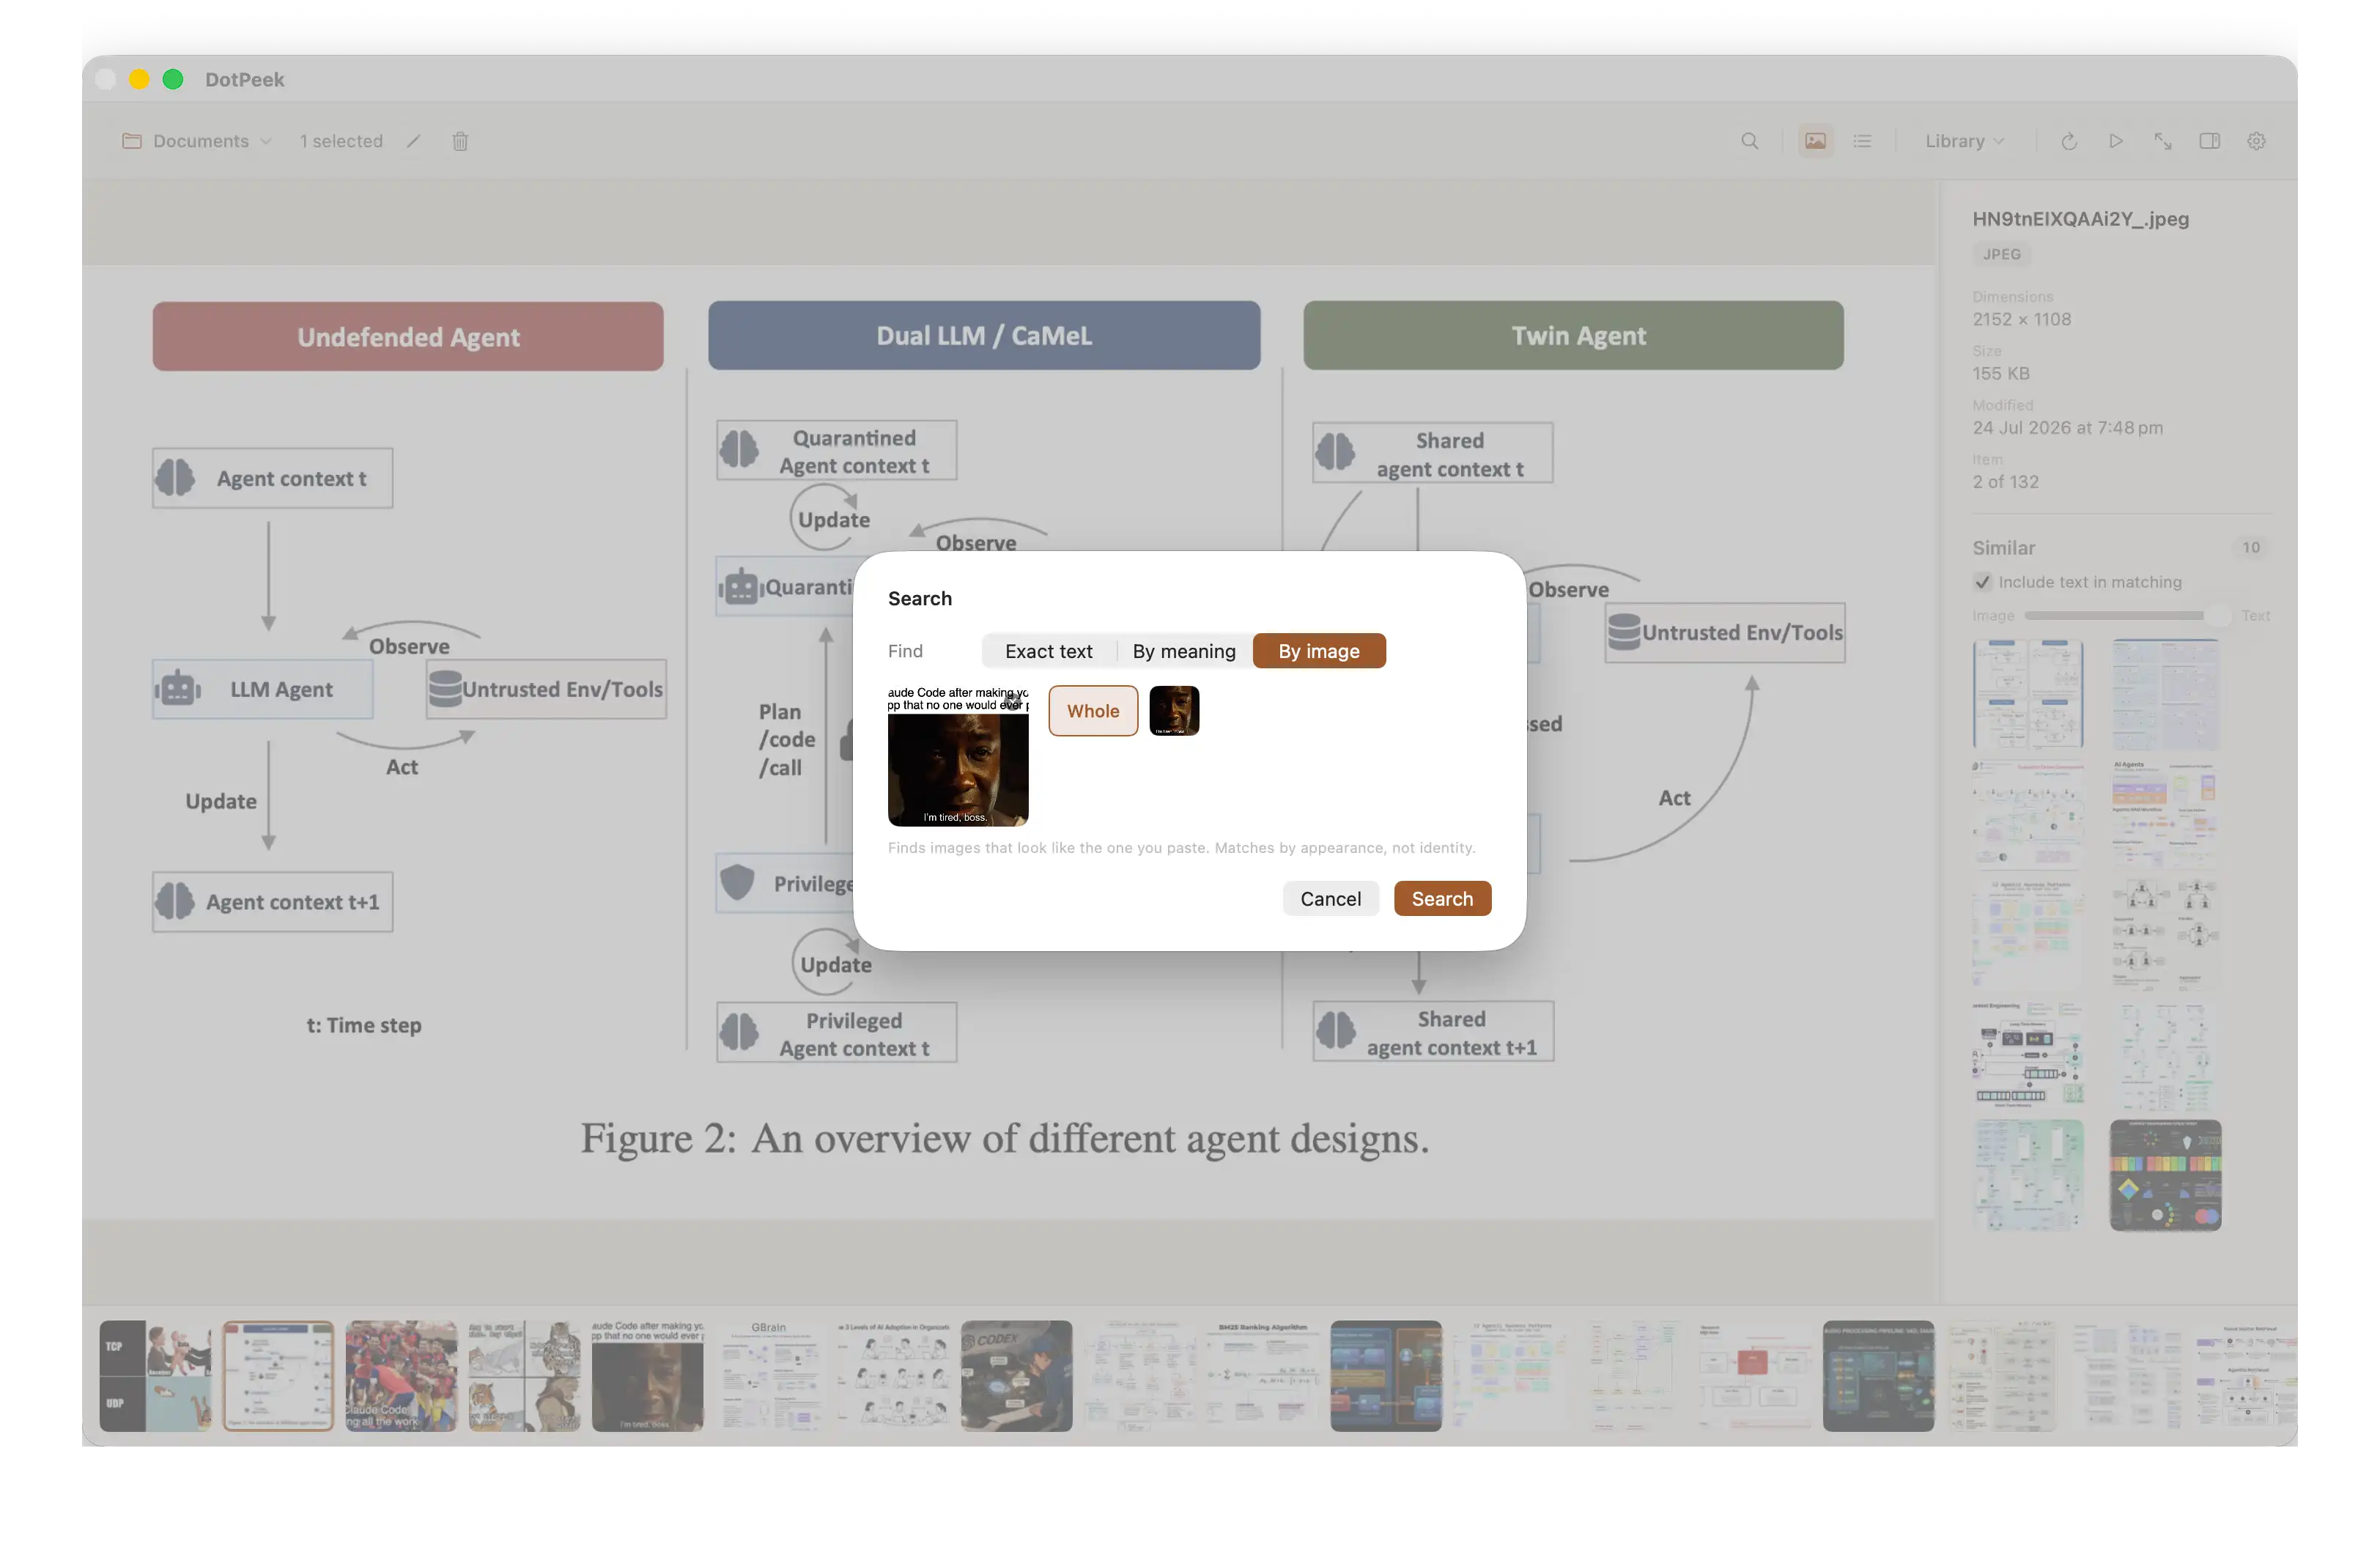The height and width of the screenshot is (1555, 2380).
Task: Switch to image view mode icon
Action: pyautogui.click(x=1815, y=141)
